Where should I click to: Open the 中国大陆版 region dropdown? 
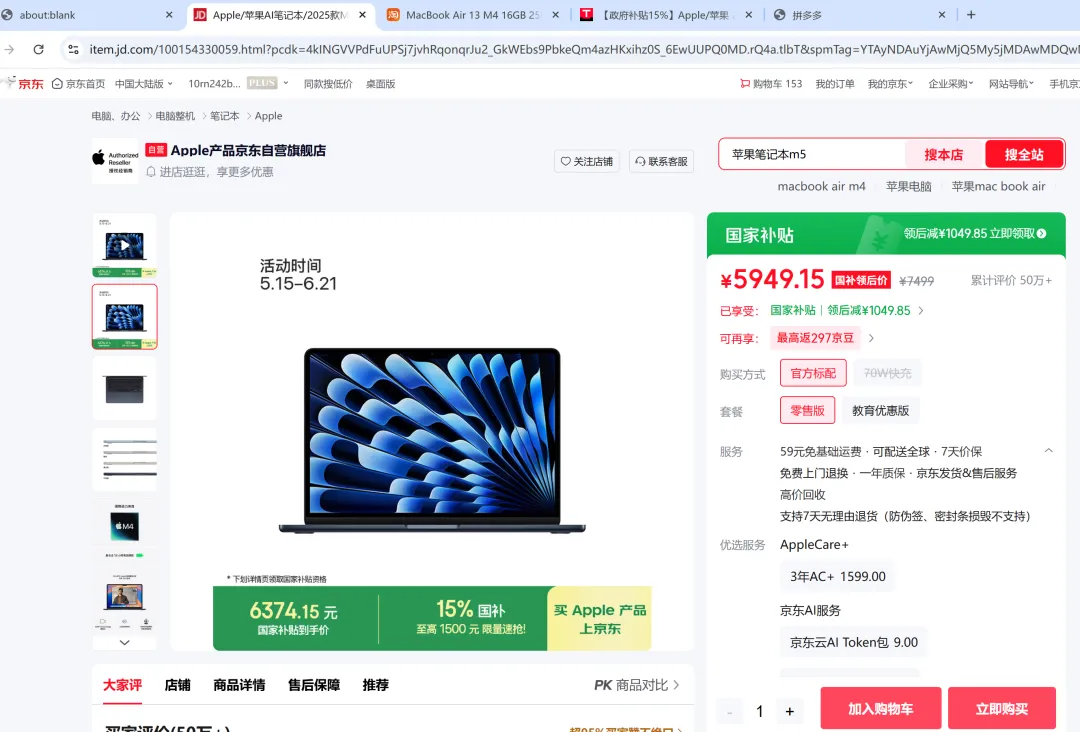[144, 84]
